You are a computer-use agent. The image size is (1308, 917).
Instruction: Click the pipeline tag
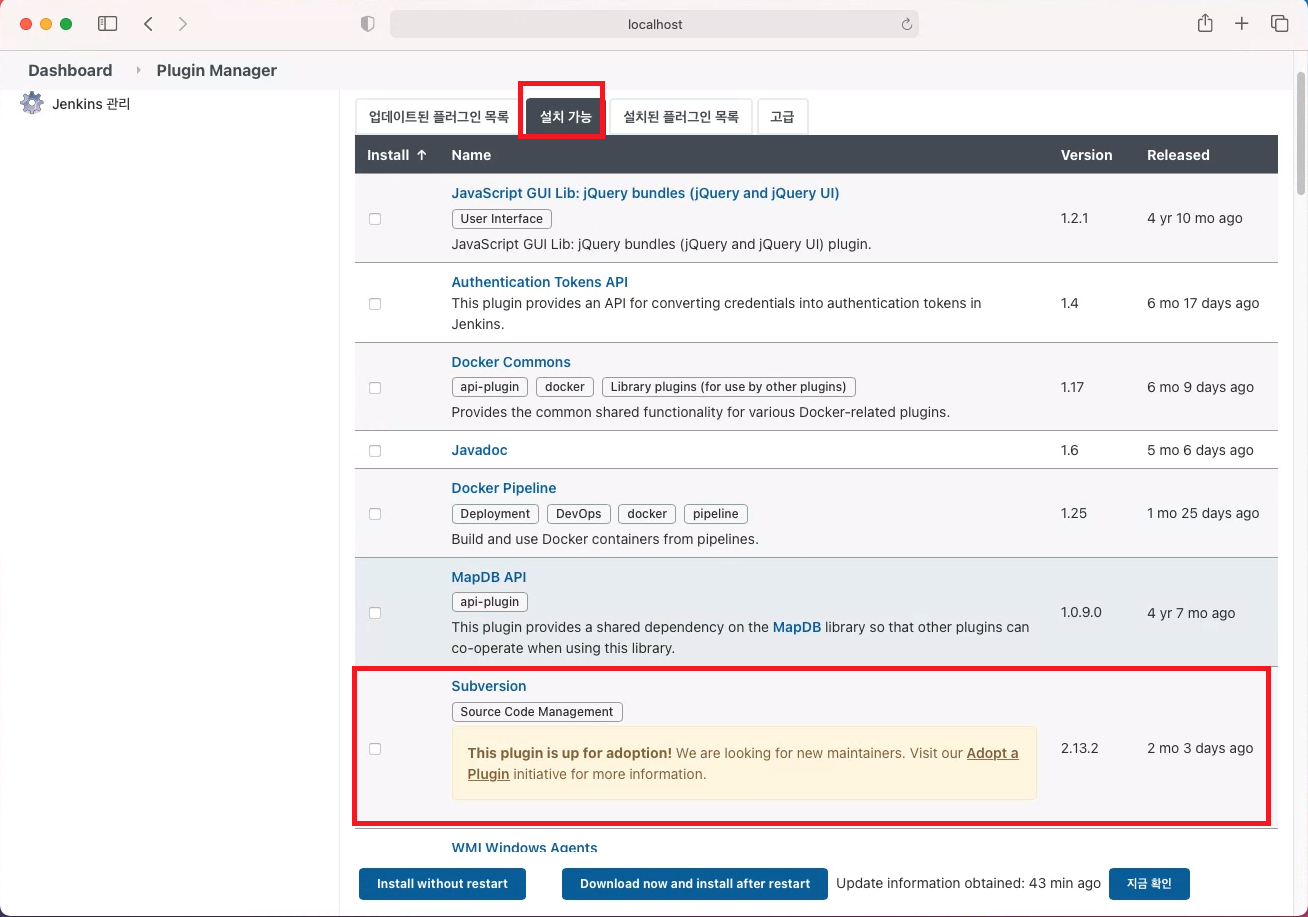pyautogui.click(x=716, y=514)
